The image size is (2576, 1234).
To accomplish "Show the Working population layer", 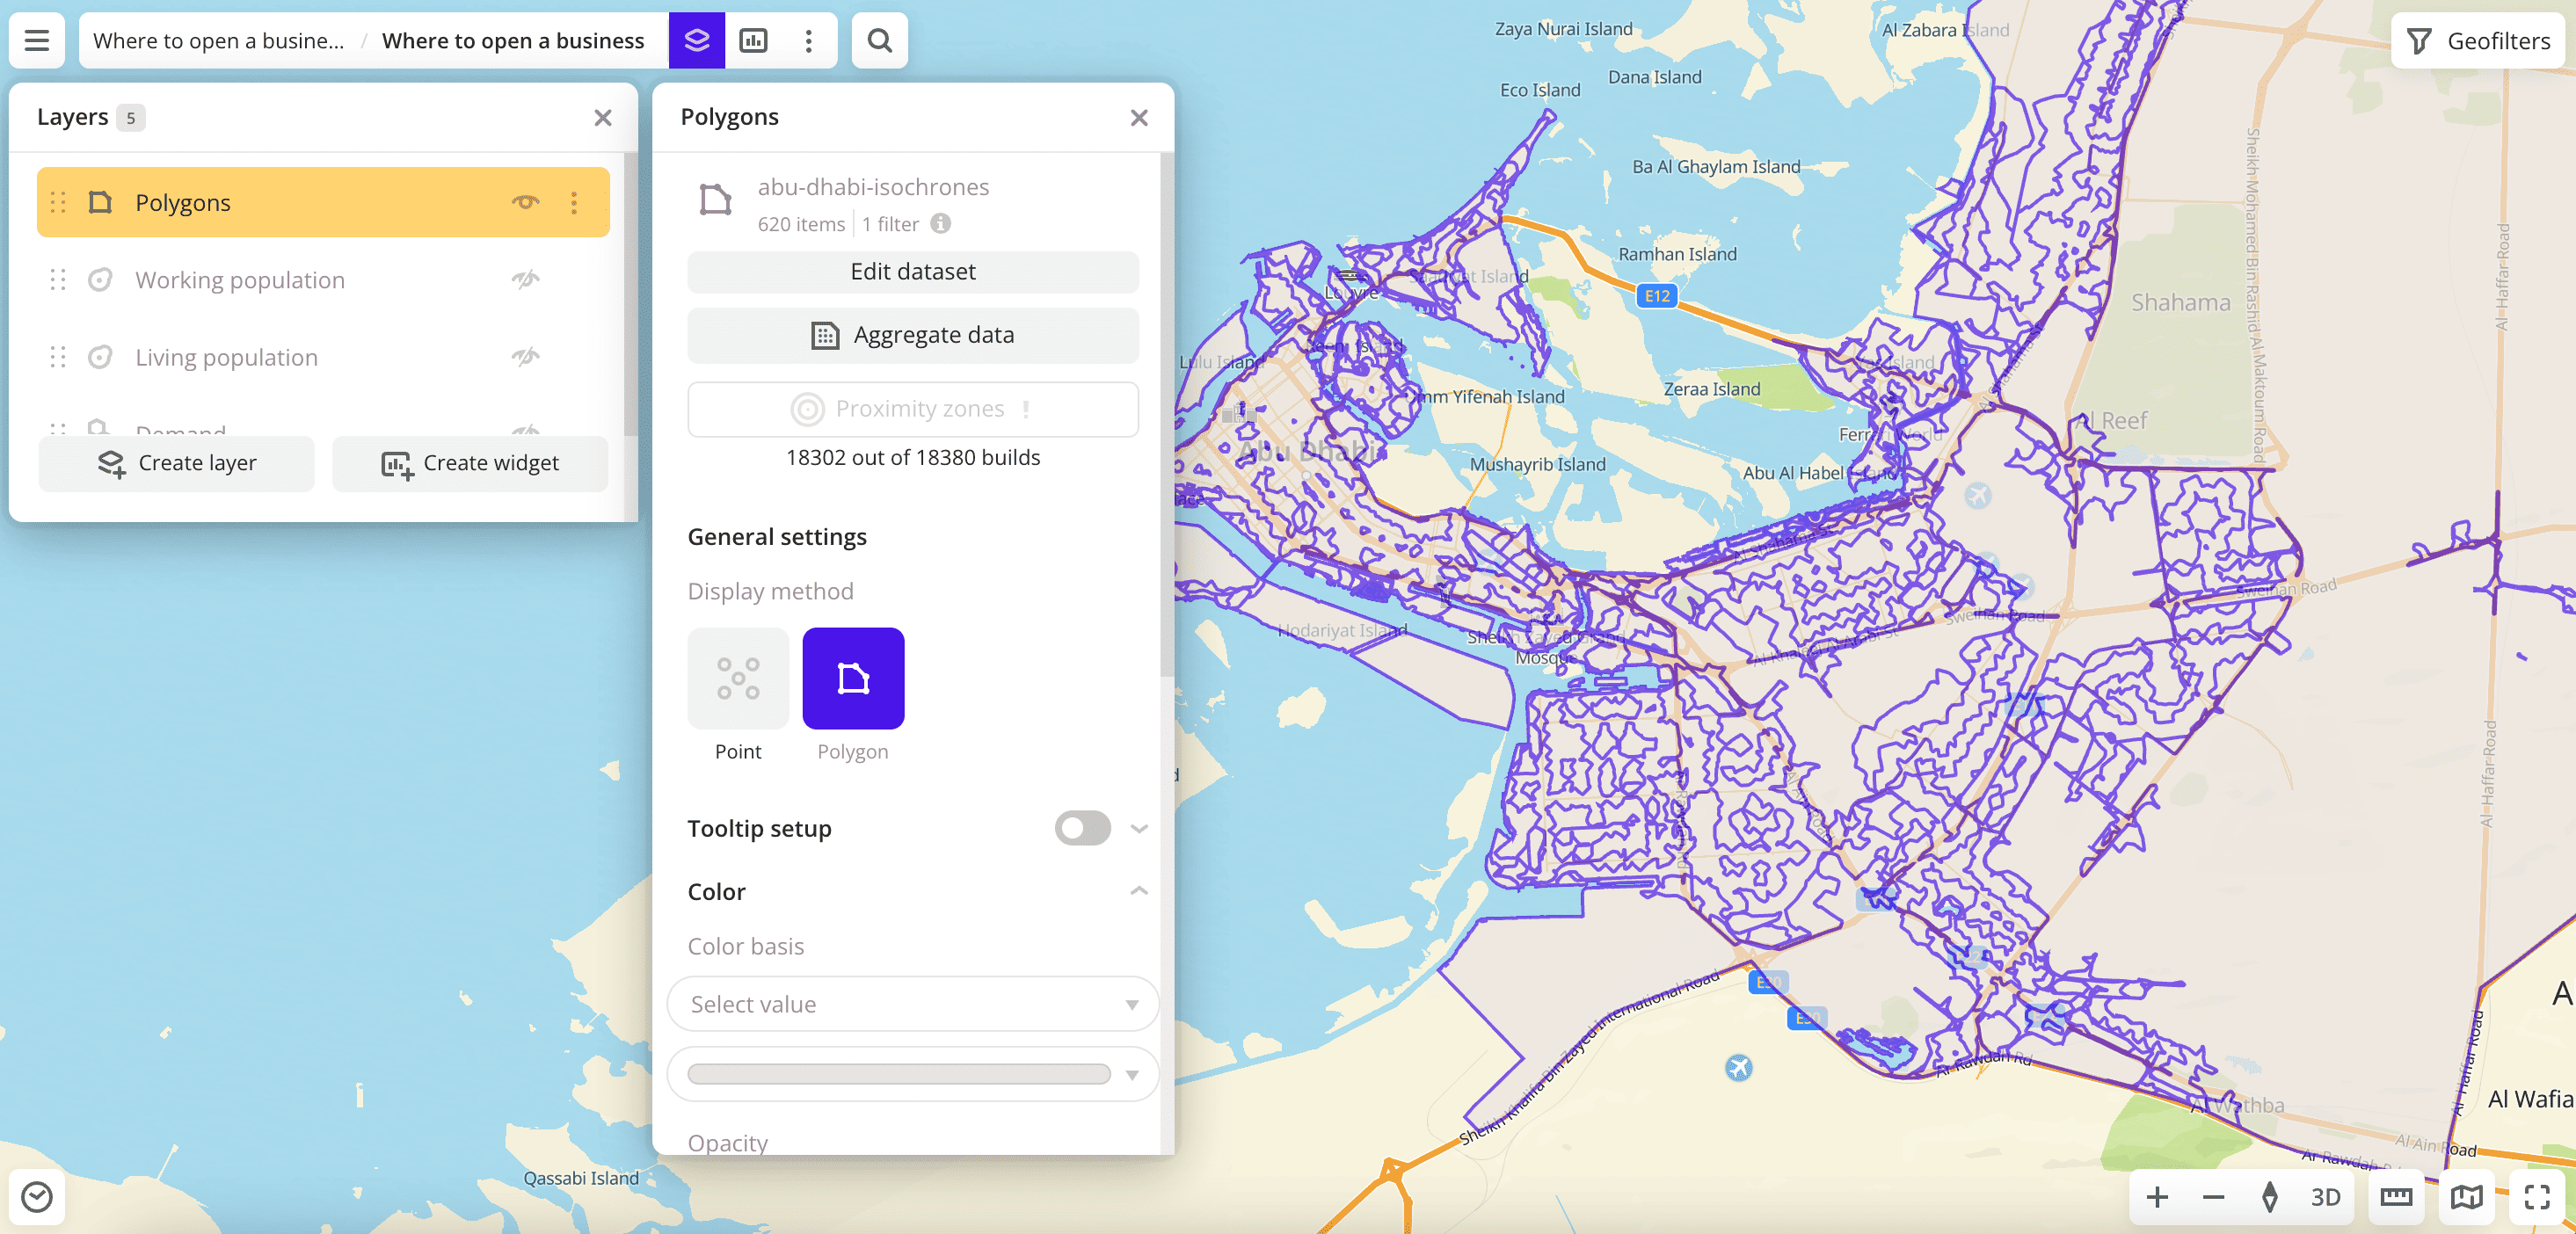I will [525, 279].
